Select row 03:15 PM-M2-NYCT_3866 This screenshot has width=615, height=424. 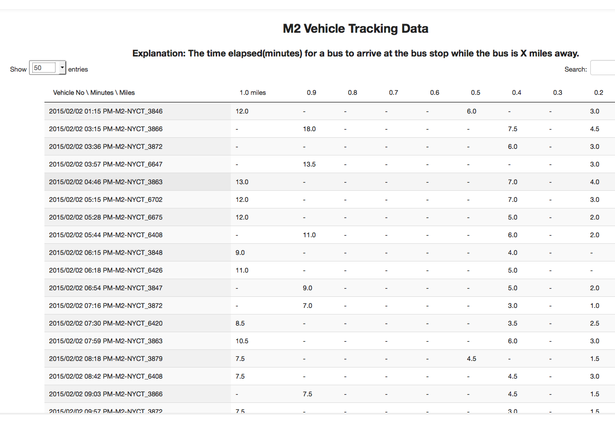pyautogui.click(x=329, y=129)
